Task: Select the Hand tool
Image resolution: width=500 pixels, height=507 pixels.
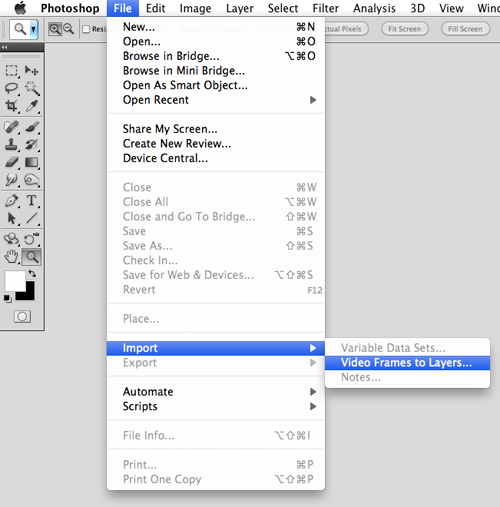Action: [11, 257]
